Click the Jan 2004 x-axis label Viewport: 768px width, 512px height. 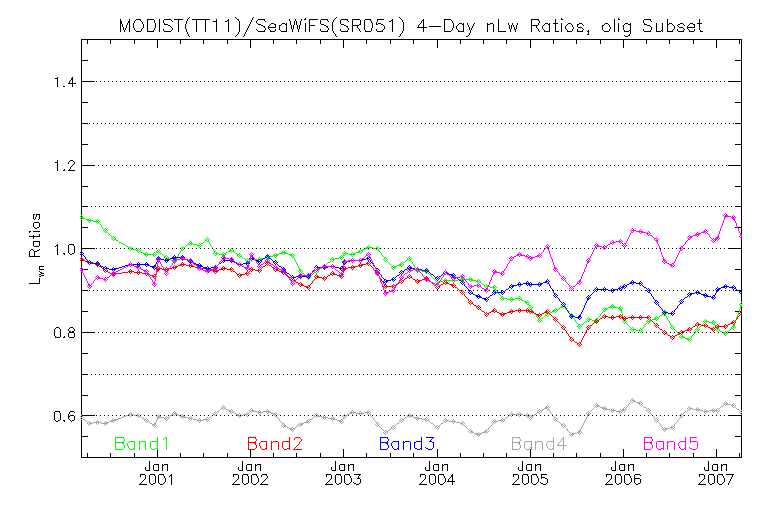(x=437, y=473)
